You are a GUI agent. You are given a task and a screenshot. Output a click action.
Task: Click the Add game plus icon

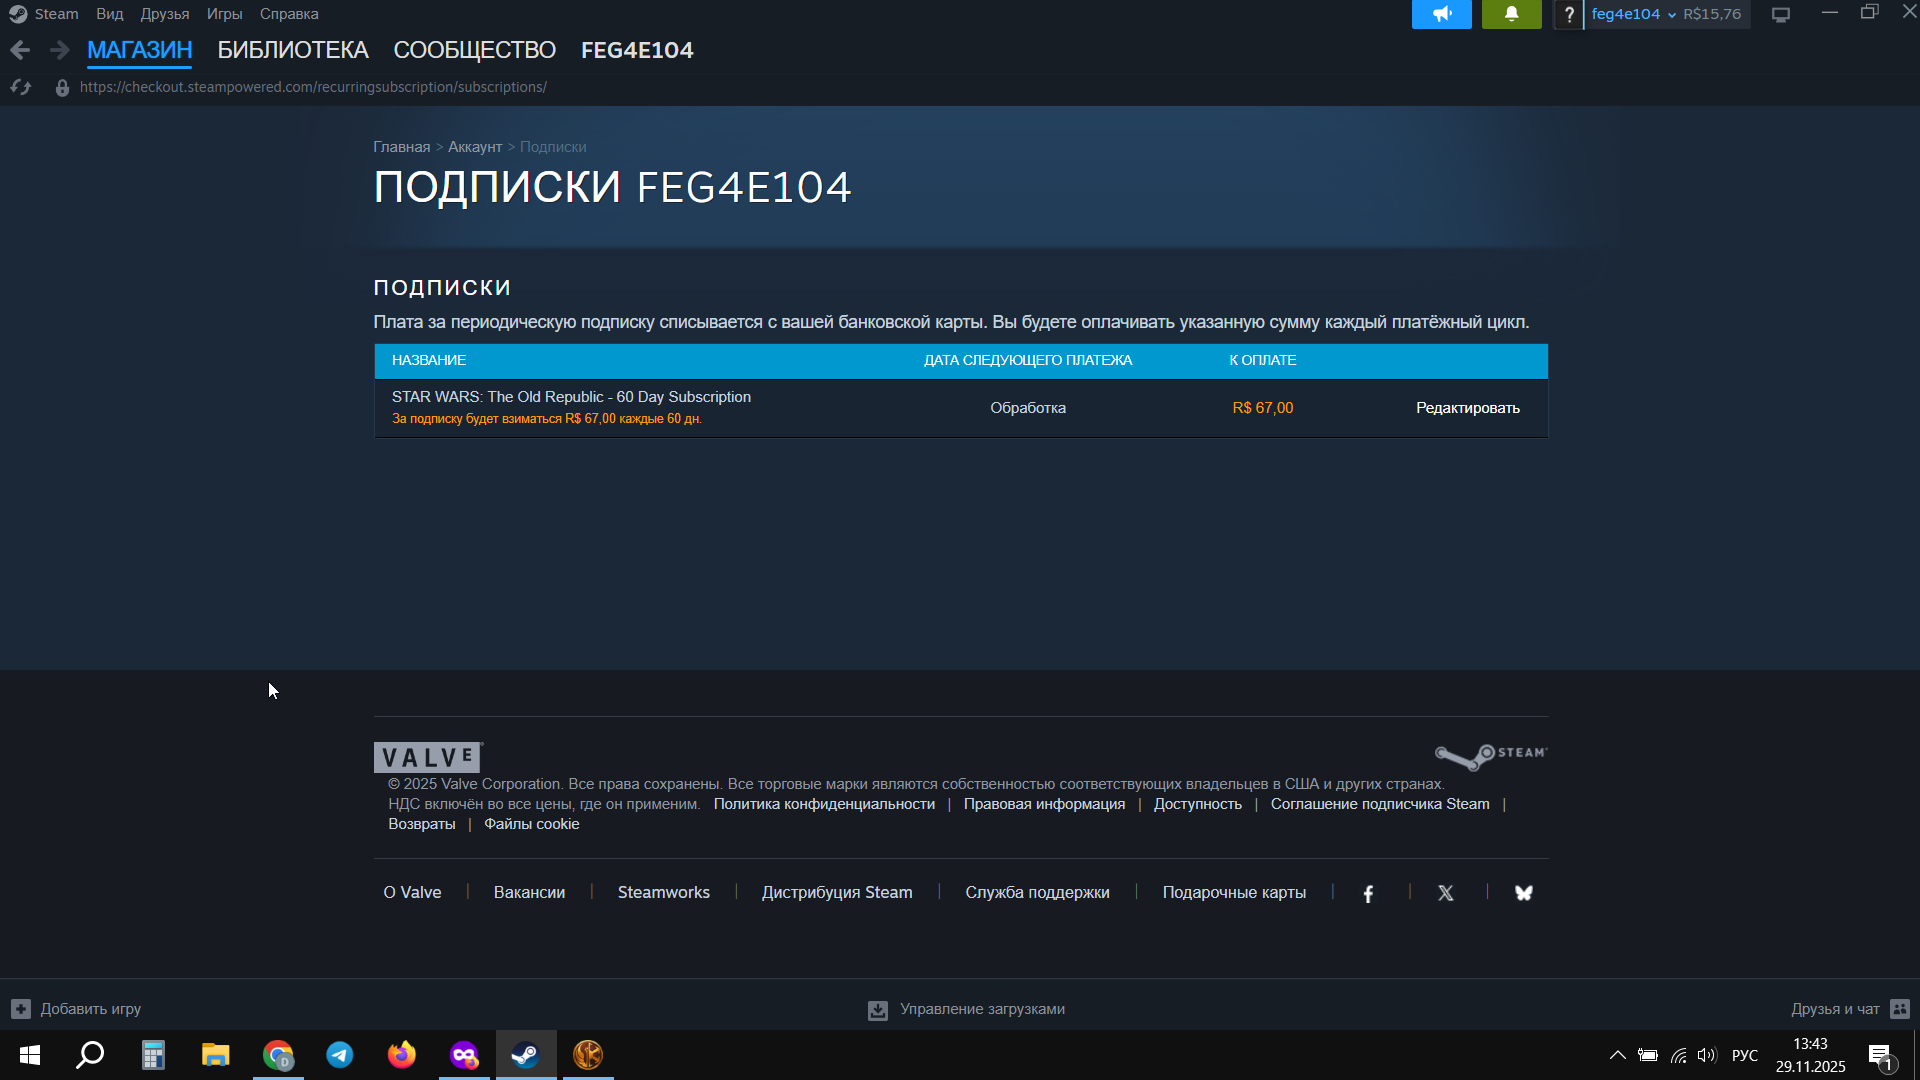pyautogui.click(x=21, y=1009)
